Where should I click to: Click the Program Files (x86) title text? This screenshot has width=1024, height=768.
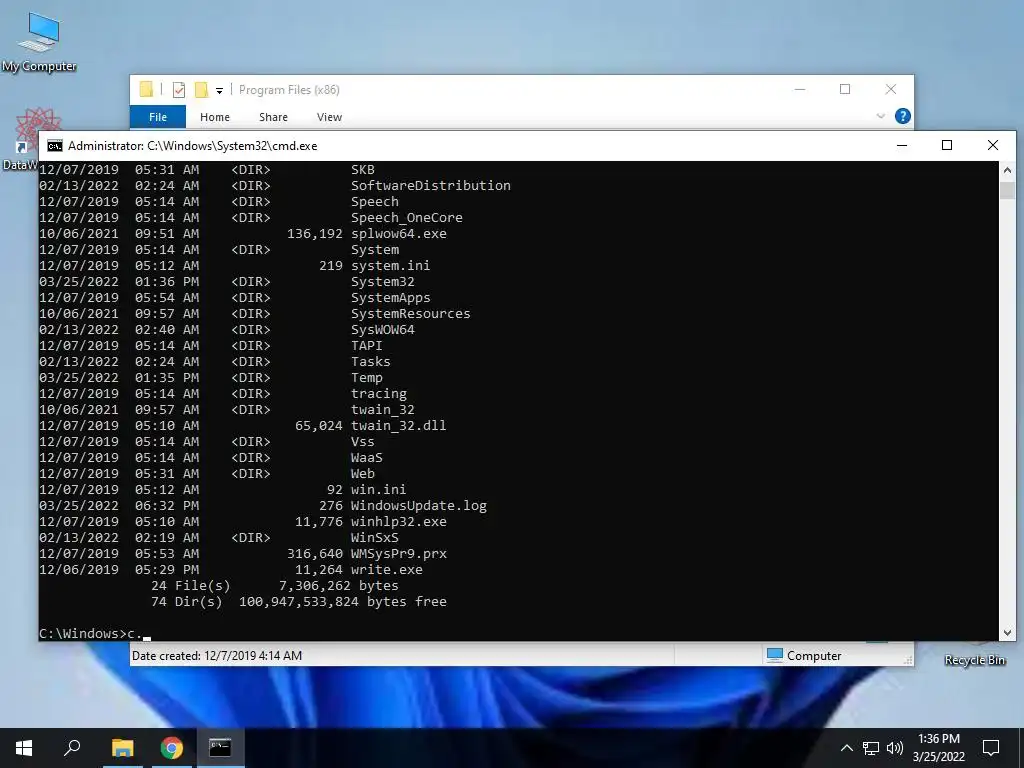[289, 90]
